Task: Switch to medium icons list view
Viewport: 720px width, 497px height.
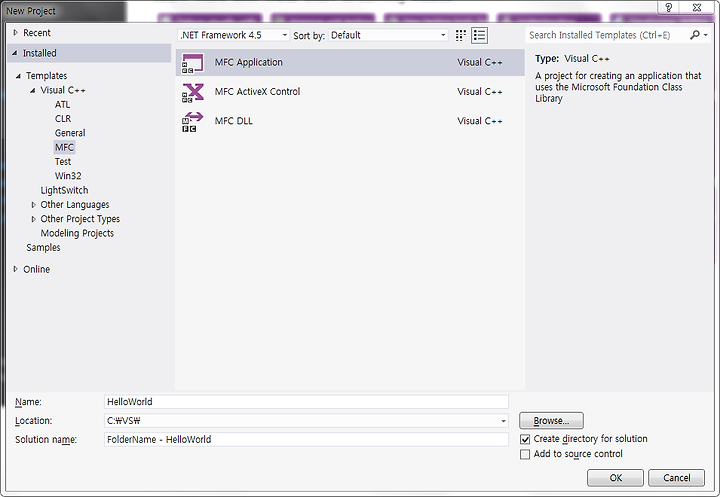Action: click(479, 35)
